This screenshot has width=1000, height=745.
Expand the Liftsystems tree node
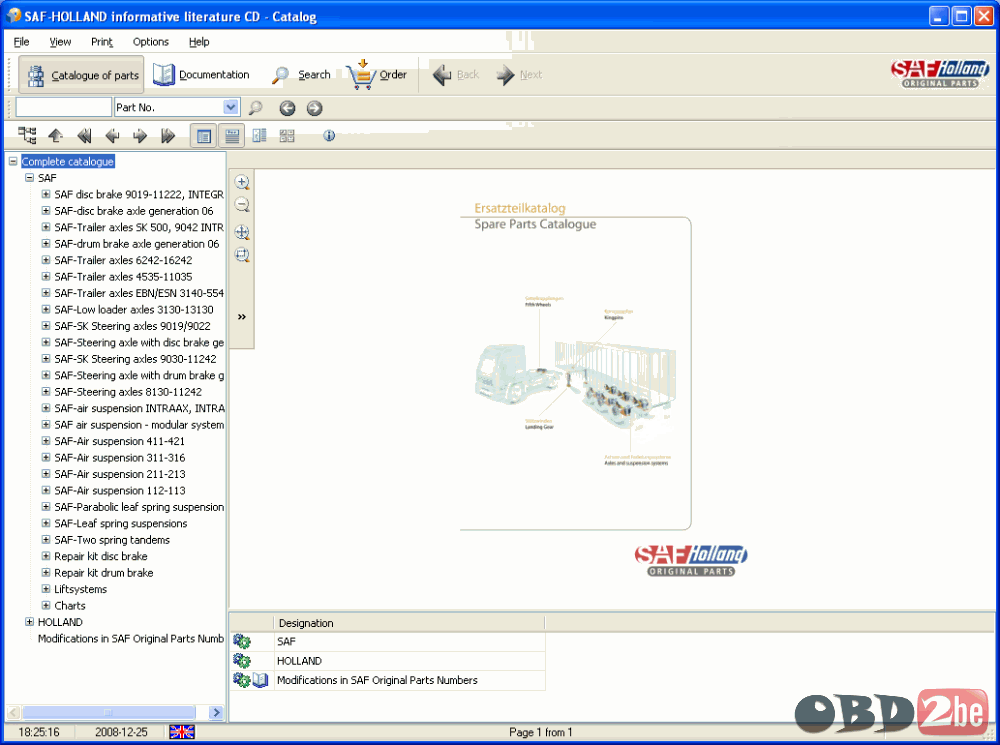[x=46, y=589]
